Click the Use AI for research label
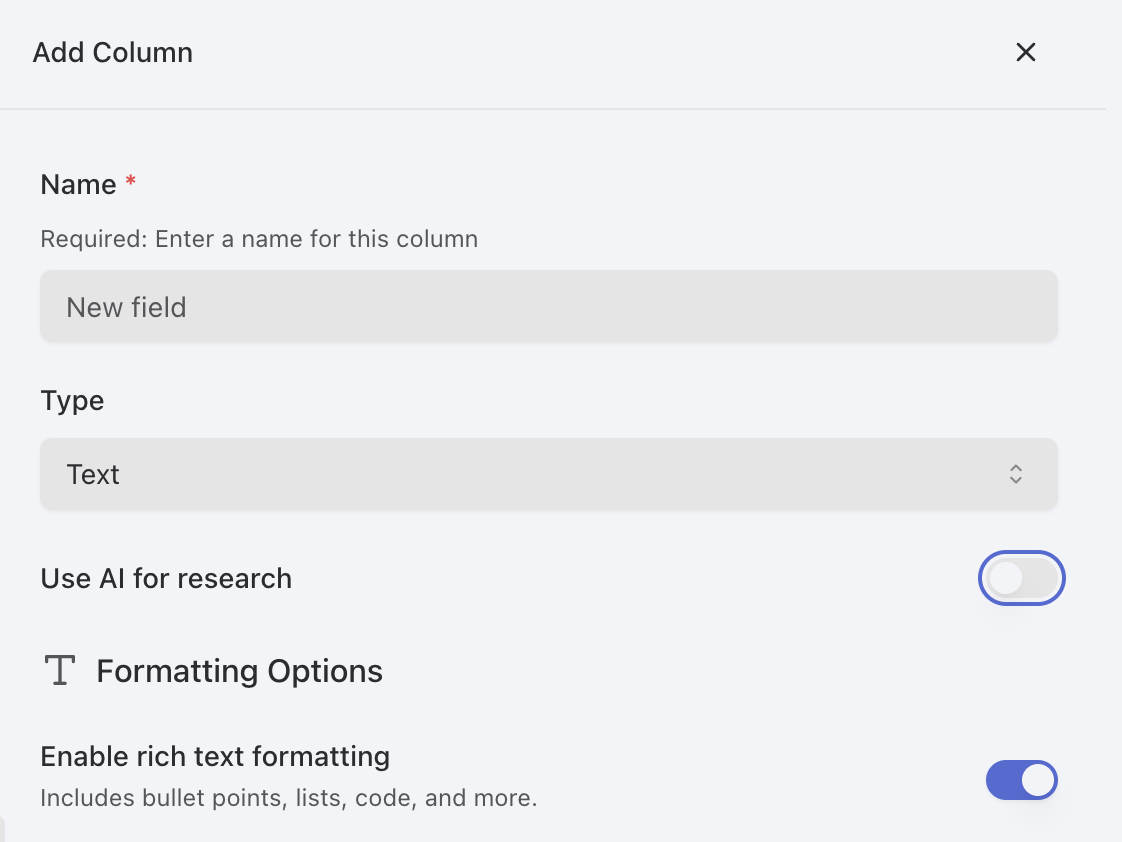This screenshot has height=842, width=1122. tap(166, 578)
